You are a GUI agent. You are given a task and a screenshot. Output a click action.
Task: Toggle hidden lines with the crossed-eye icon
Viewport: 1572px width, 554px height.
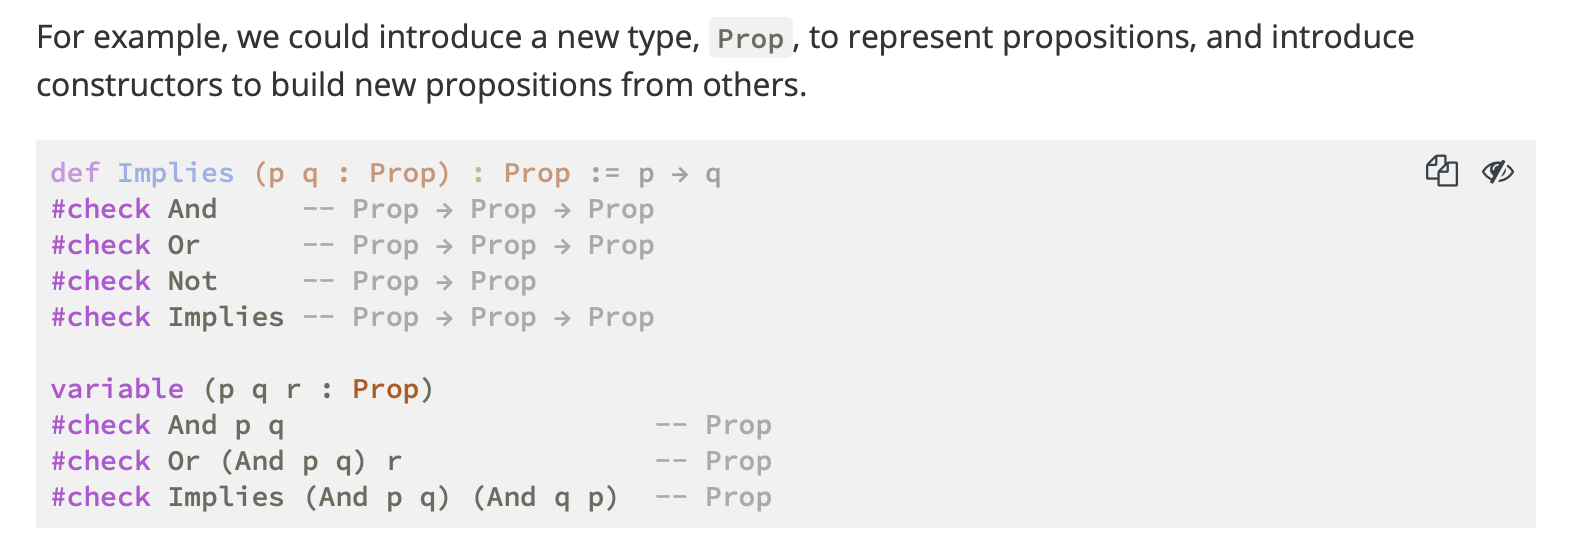click(1497, 172)
